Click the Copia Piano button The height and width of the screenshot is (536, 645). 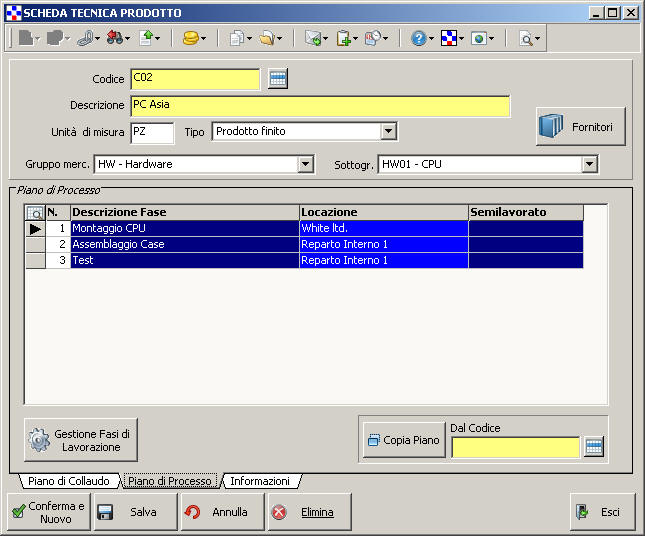(x=403, y=440)
